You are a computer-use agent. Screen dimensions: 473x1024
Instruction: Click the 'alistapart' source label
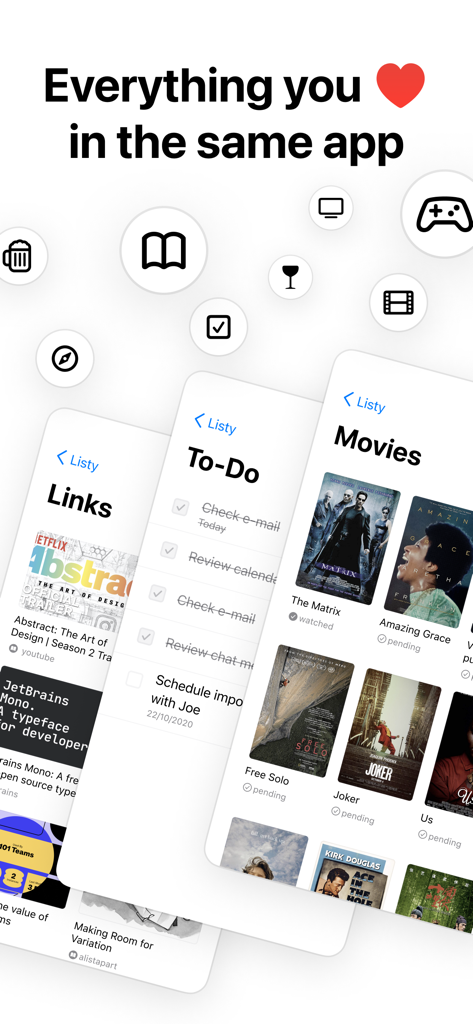click(x=93, y=959)
